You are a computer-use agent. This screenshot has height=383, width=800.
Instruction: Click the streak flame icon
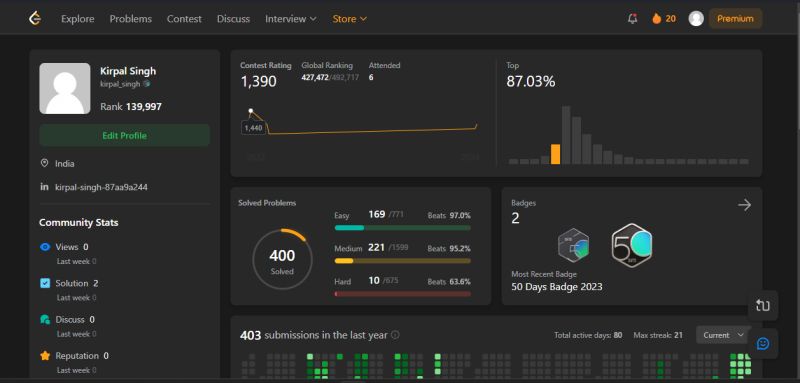[x=657, y=19]
